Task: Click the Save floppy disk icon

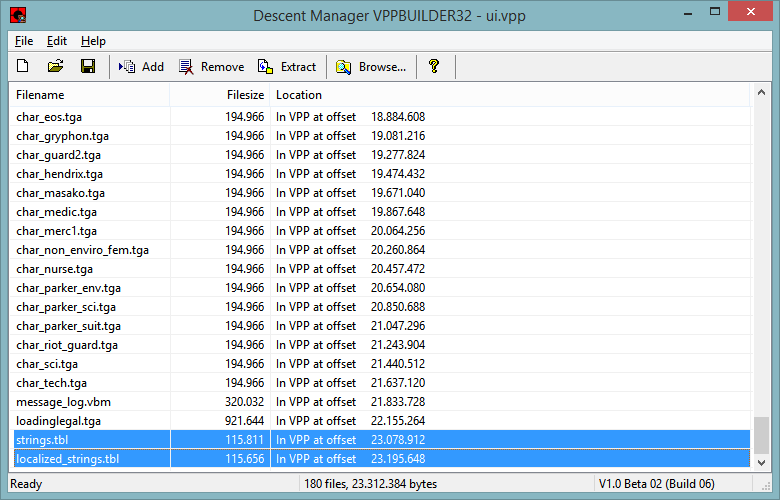Action: [x=87, y=67]
